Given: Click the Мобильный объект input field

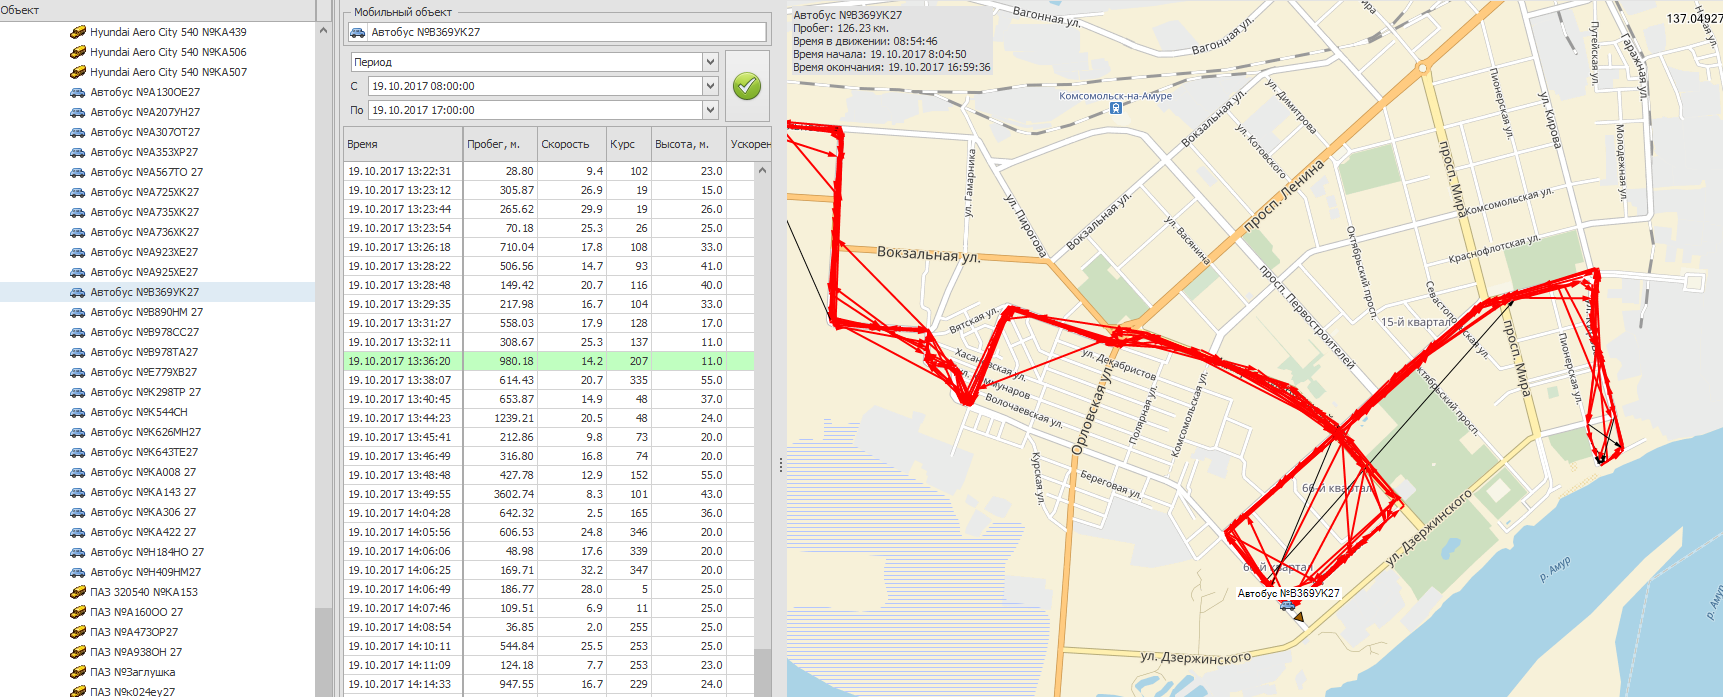Looking at the screenshot, I should click(x=566, y=32).
